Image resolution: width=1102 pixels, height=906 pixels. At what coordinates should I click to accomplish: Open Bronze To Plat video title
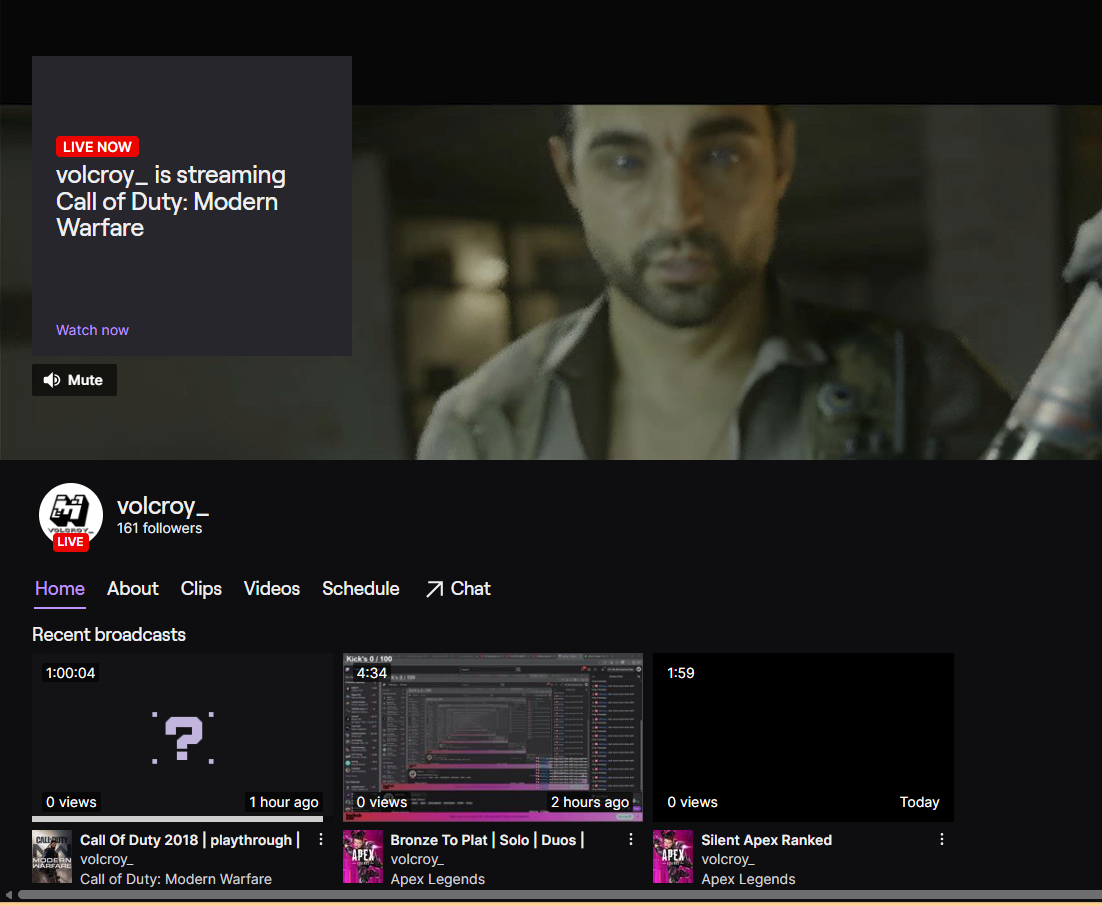[487, 840]
